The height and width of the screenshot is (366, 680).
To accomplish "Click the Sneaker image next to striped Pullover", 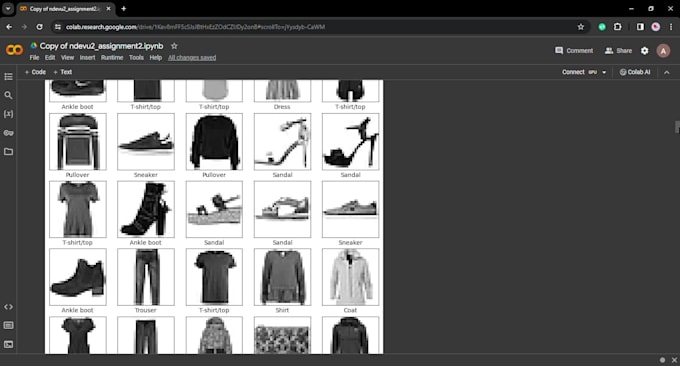I will click(146, 141).
